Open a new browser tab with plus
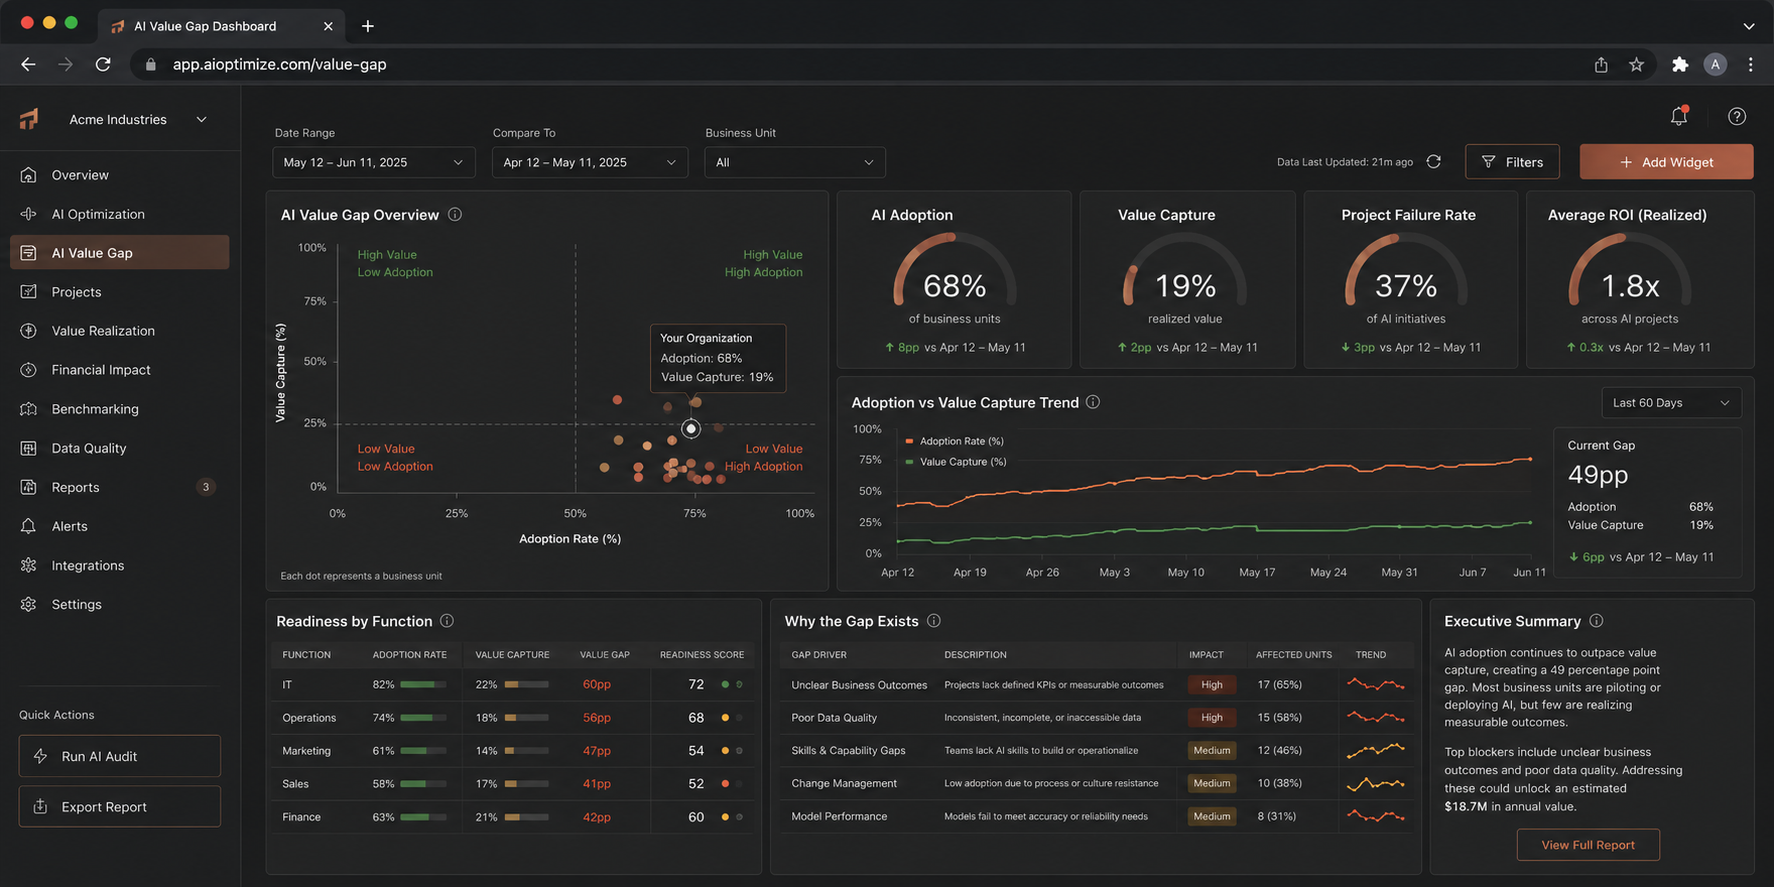 pos(367,26)
